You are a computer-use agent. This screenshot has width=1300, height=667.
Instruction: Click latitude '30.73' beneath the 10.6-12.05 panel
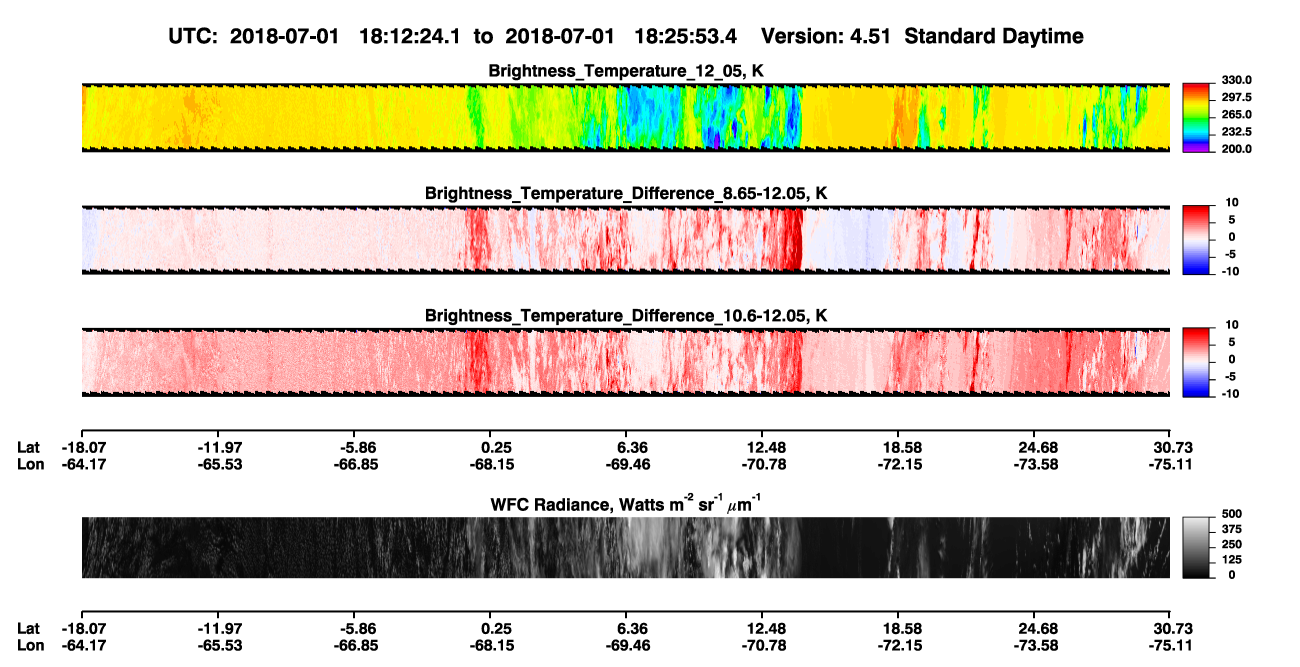[x=1173, y=447]
